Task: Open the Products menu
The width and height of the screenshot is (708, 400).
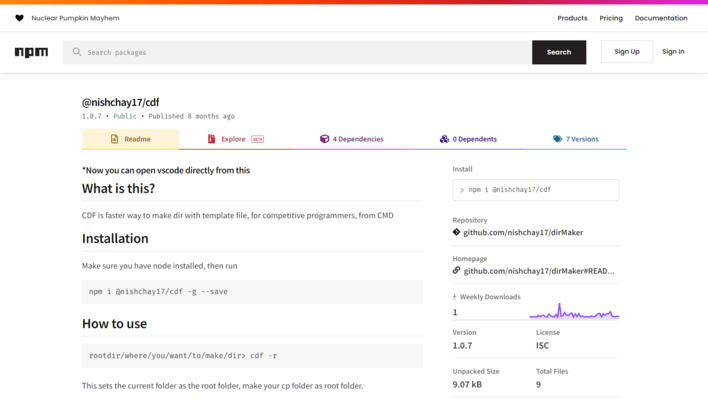Action: pyautogui.click(x=572, y=18)
